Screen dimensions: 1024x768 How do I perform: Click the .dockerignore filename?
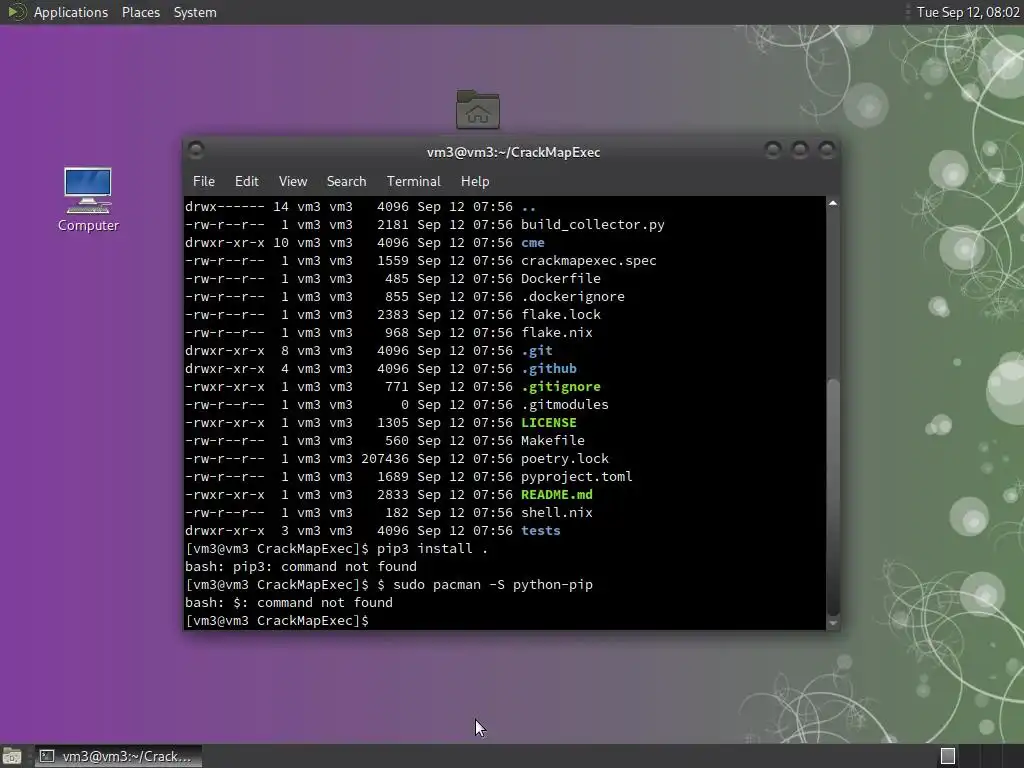point(573,296)
